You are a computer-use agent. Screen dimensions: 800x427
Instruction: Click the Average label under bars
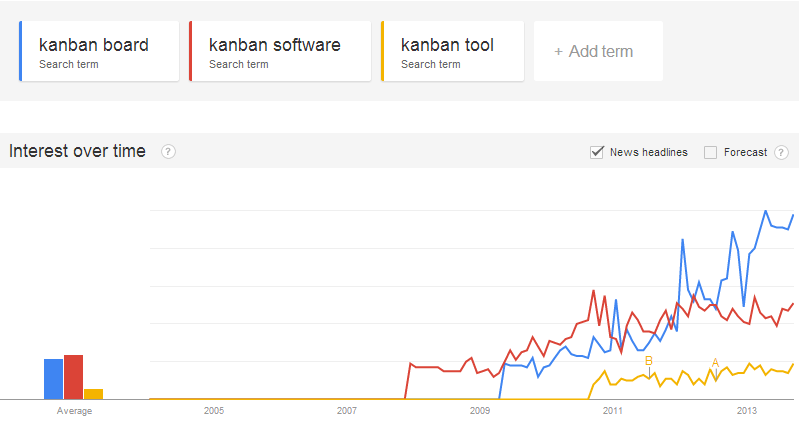tap(74, 410)
